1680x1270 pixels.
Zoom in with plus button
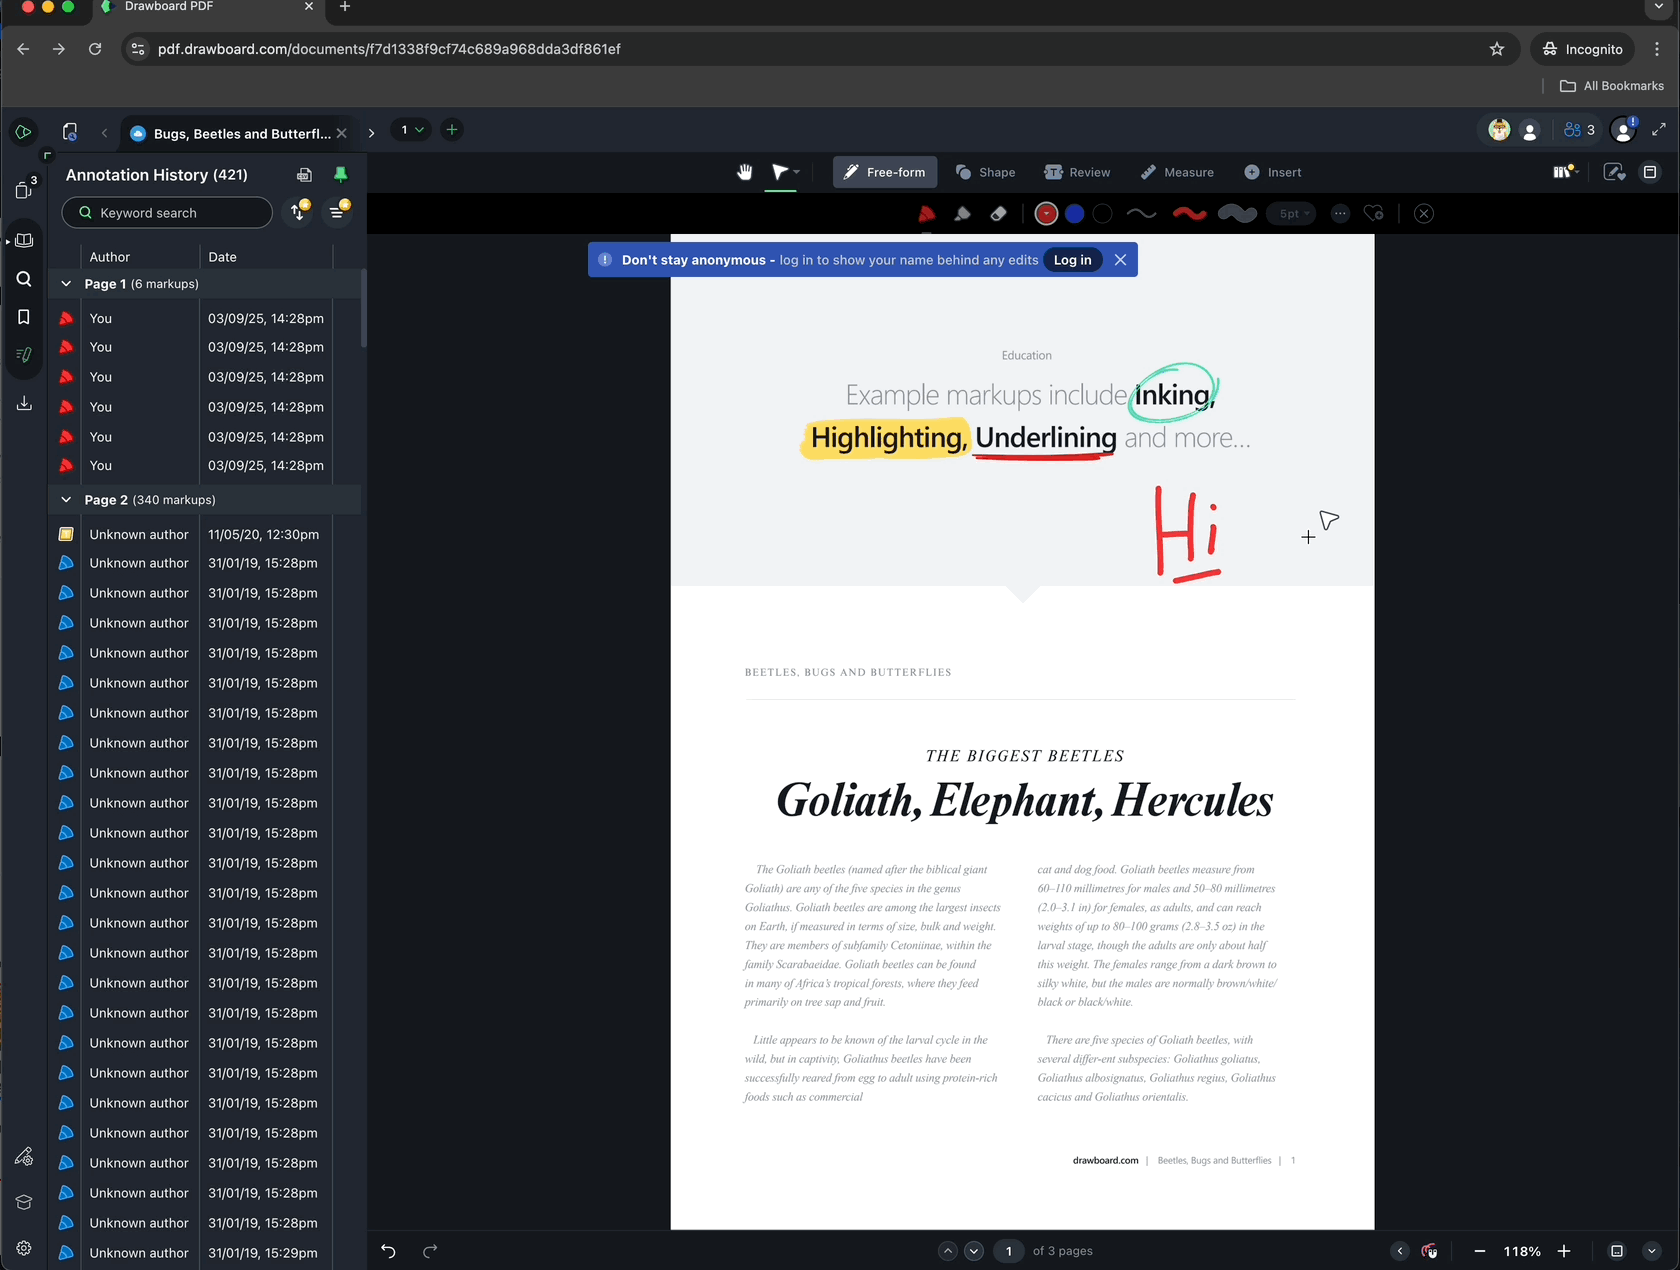(1564, 1251)
